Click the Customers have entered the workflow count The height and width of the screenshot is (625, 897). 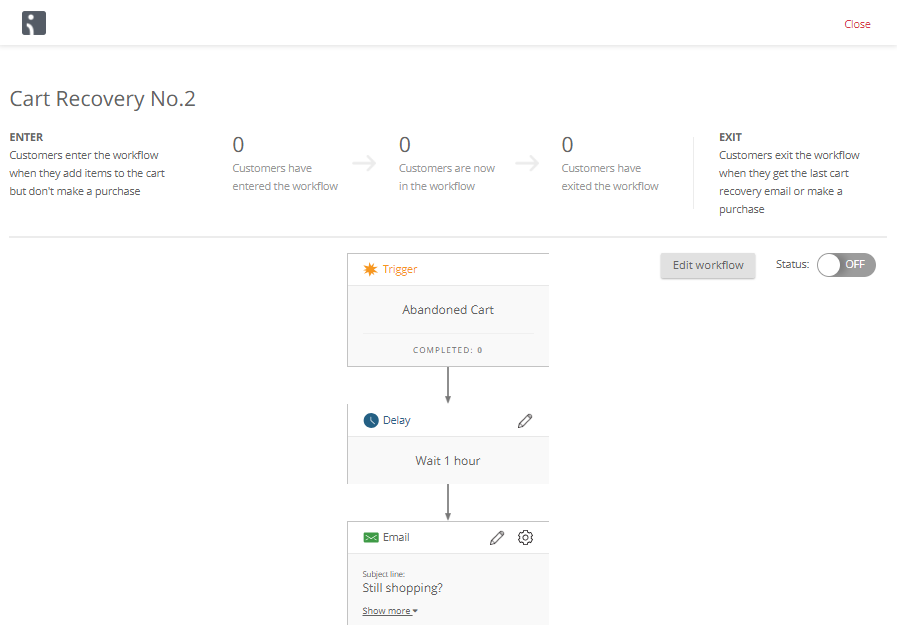[x=238, y=145]
